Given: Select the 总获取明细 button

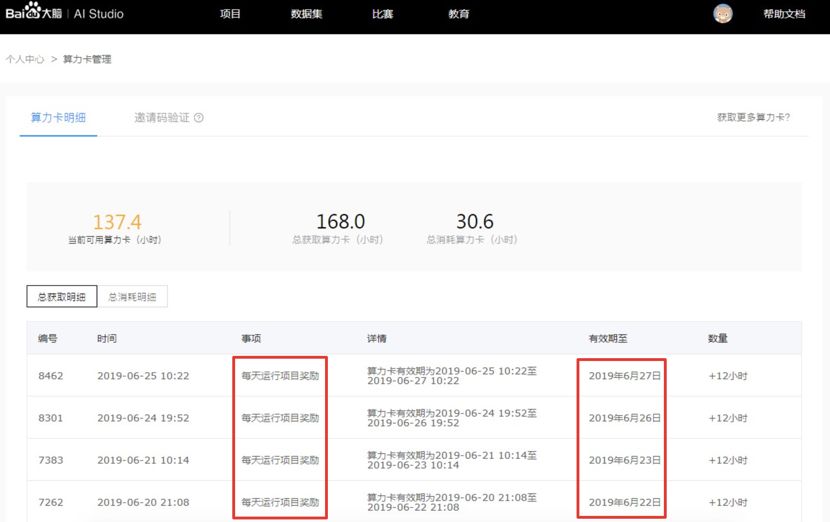Looking at the screenshot, I should pyautogui.click(x=62, y=296).
